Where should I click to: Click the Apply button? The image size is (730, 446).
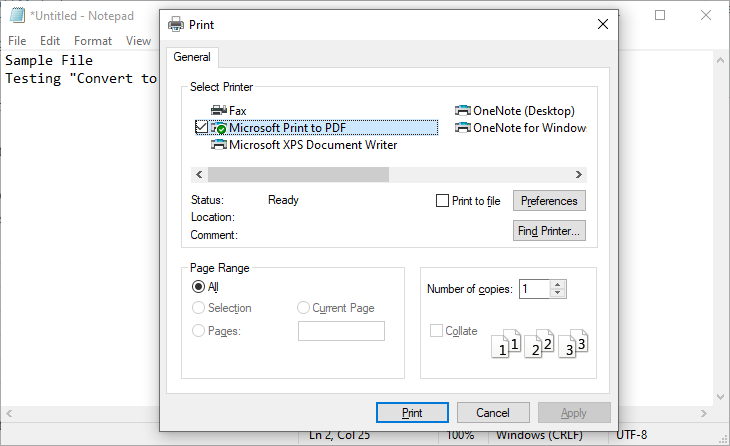[x=574, y=412]
